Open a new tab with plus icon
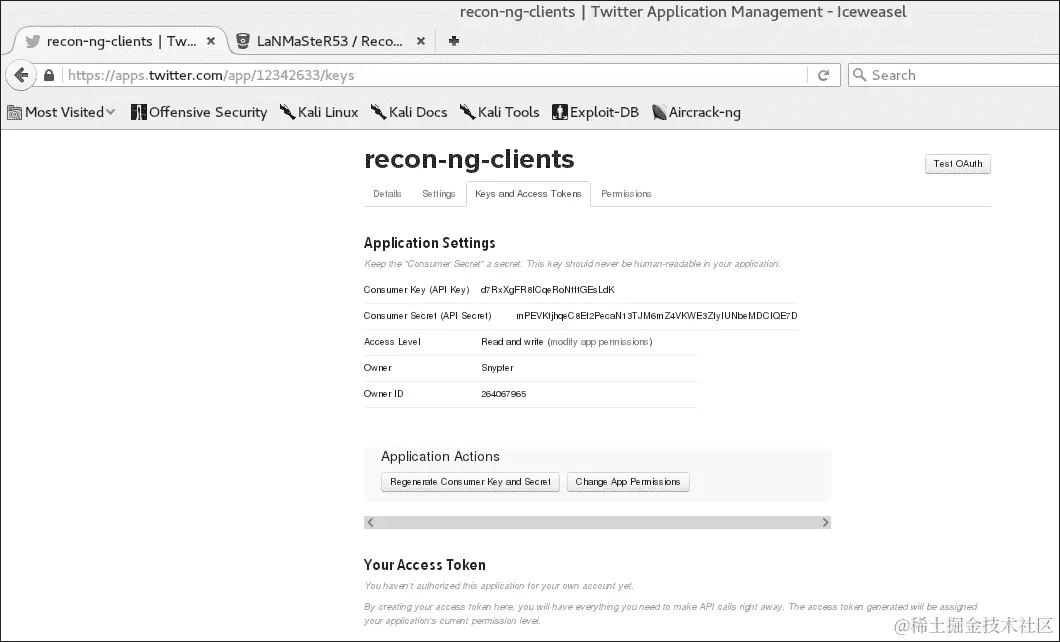 click(454, 41)
